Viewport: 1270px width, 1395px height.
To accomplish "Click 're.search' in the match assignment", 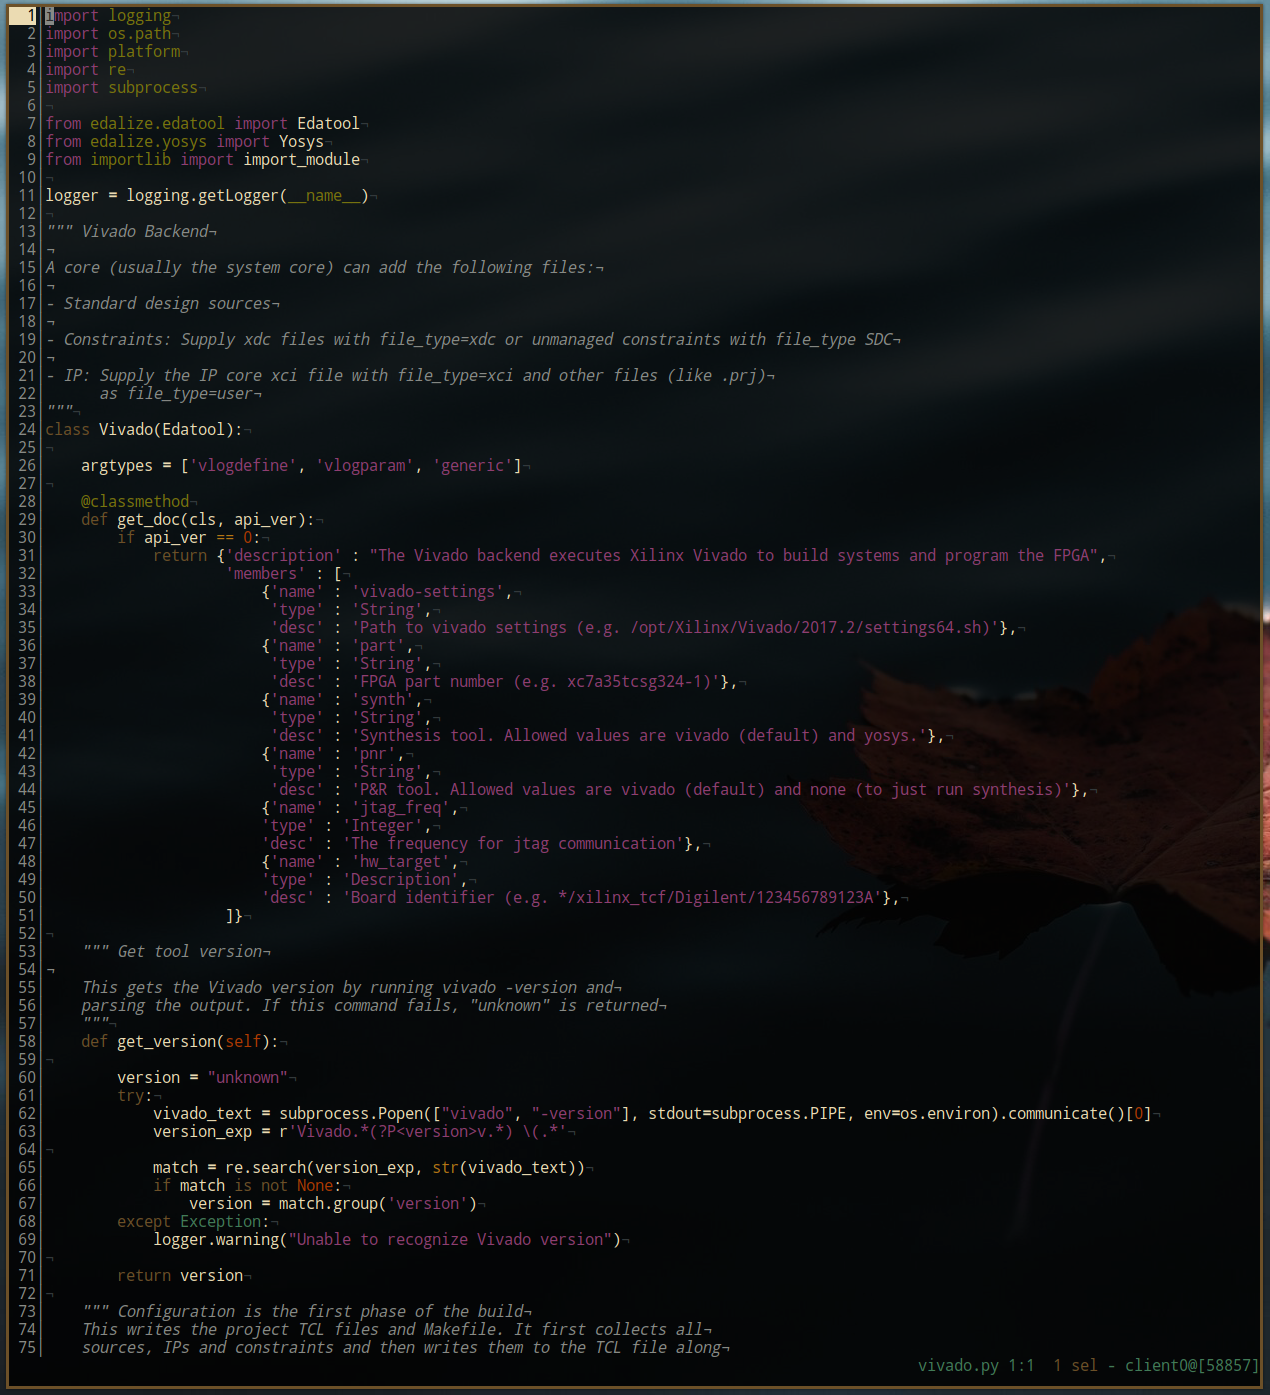I will point(266,1167).
